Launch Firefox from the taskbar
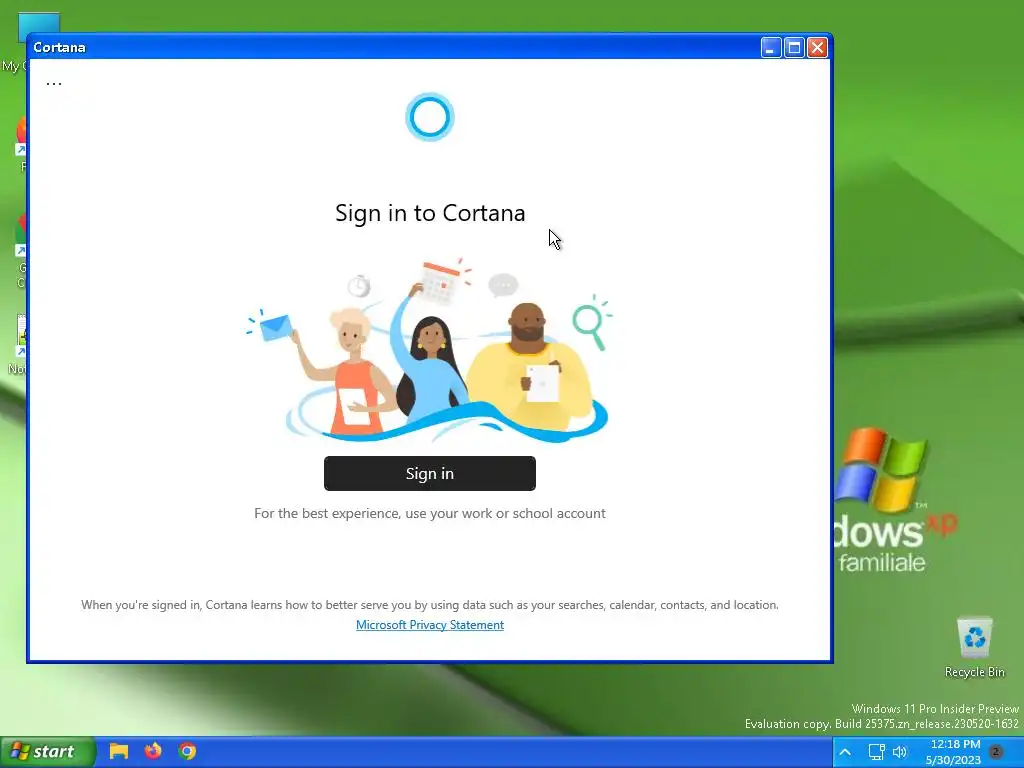Image resolution: width=1024 pixels, height=768 pixels. 153,751
